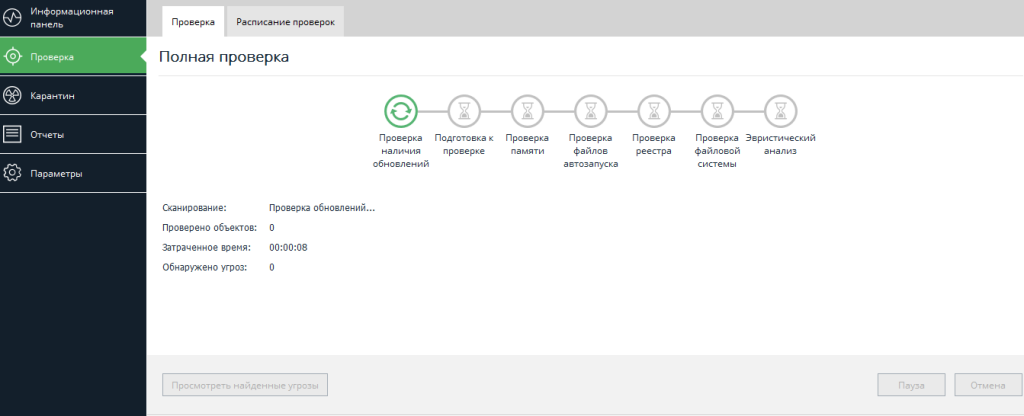This screenshot has height=416, width=1024.
Task: Click the Параметры gear icon
Action: point(13,173)
